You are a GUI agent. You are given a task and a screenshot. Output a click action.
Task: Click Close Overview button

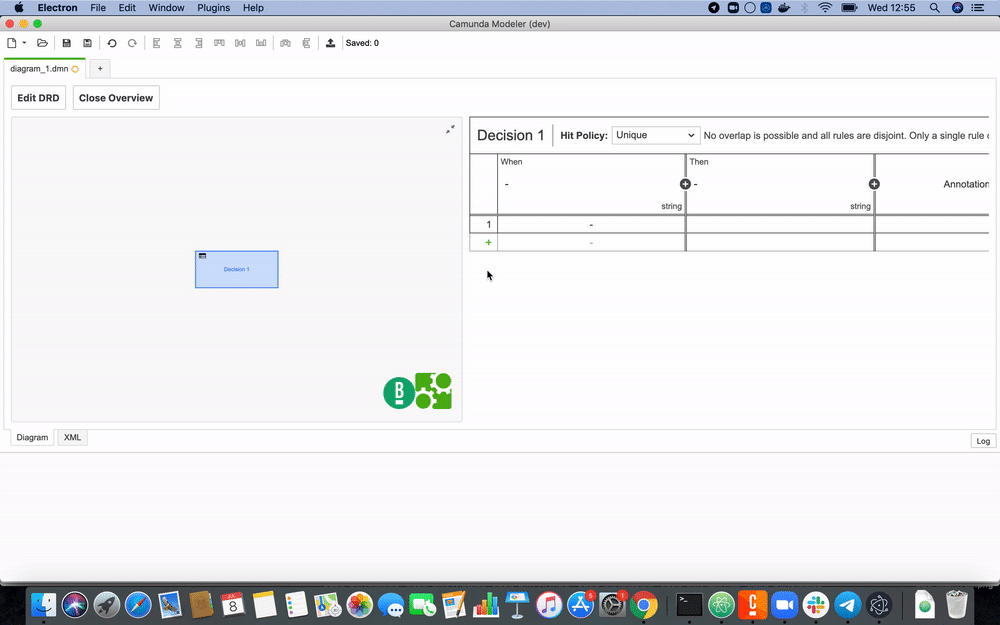116,98
